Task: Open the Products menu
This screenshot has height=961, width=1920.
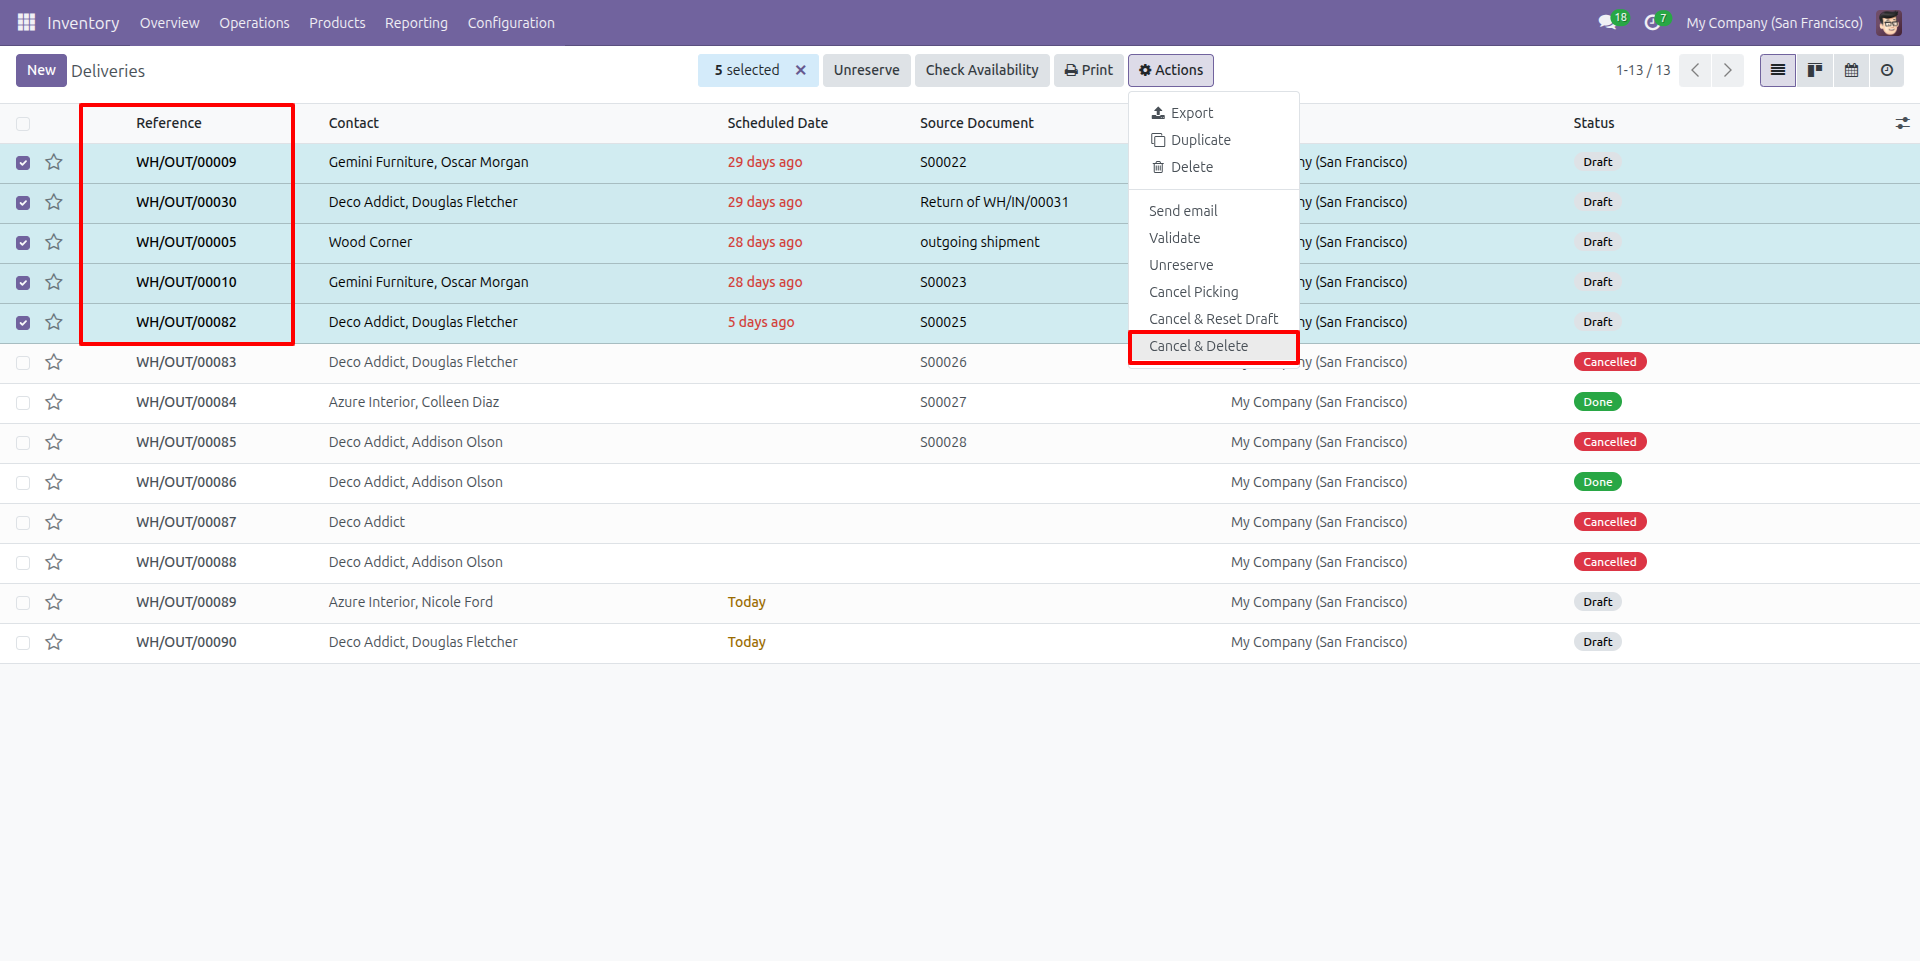Action: coord(337,22)
